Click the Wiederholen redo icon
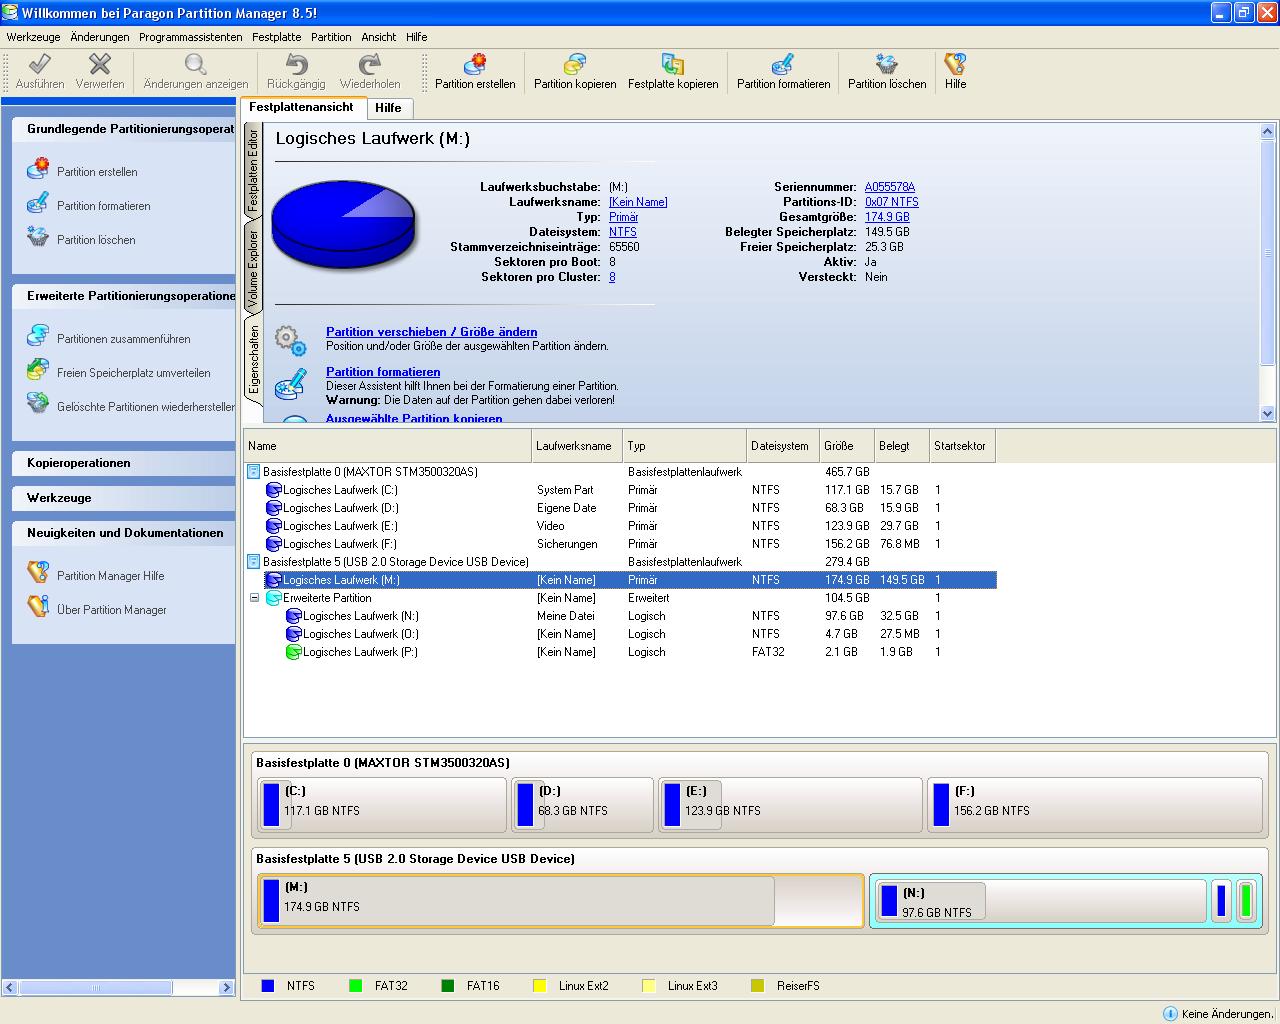This screenshot has height=1024, width=1280. [370, 65]
